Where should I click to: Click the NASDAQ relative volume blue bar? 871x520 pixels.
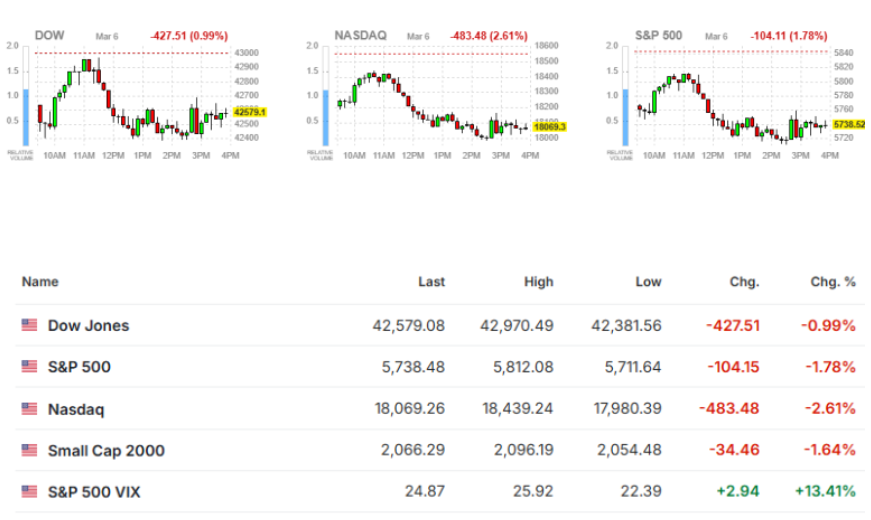326,118
